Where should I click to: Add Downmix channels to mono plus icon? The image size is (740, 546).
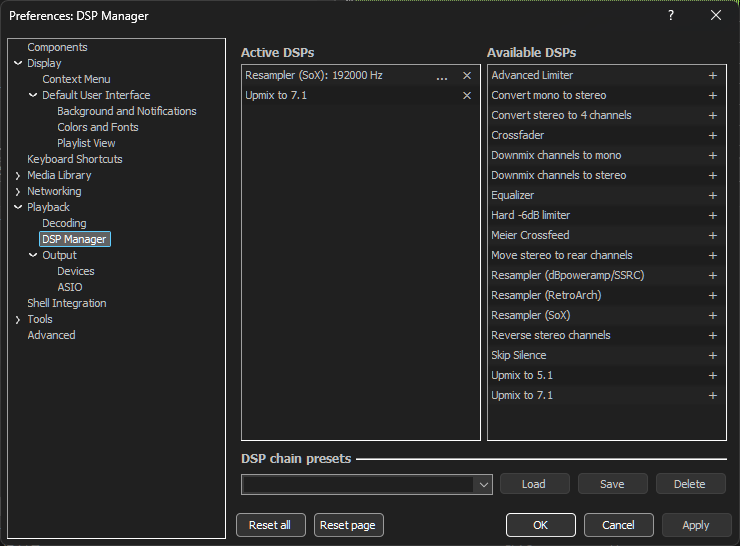713,155
